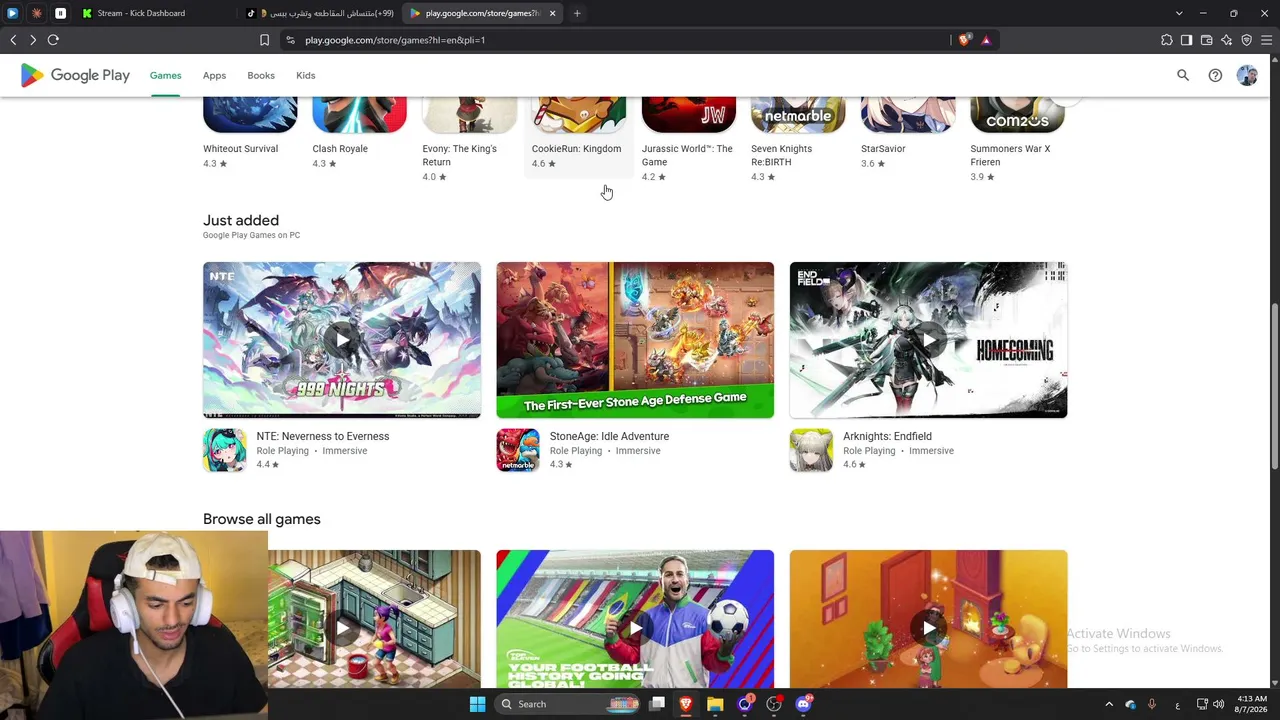Open the Leo AI sparkle icon
Viewport: 1280px width, 720px height.
click(x=1227, y=40)
